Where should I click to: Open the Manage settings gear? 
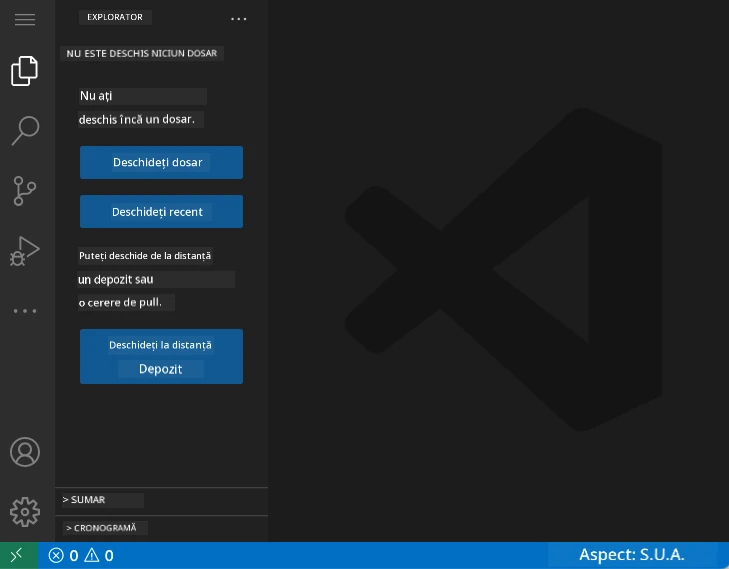click(25, 512)
